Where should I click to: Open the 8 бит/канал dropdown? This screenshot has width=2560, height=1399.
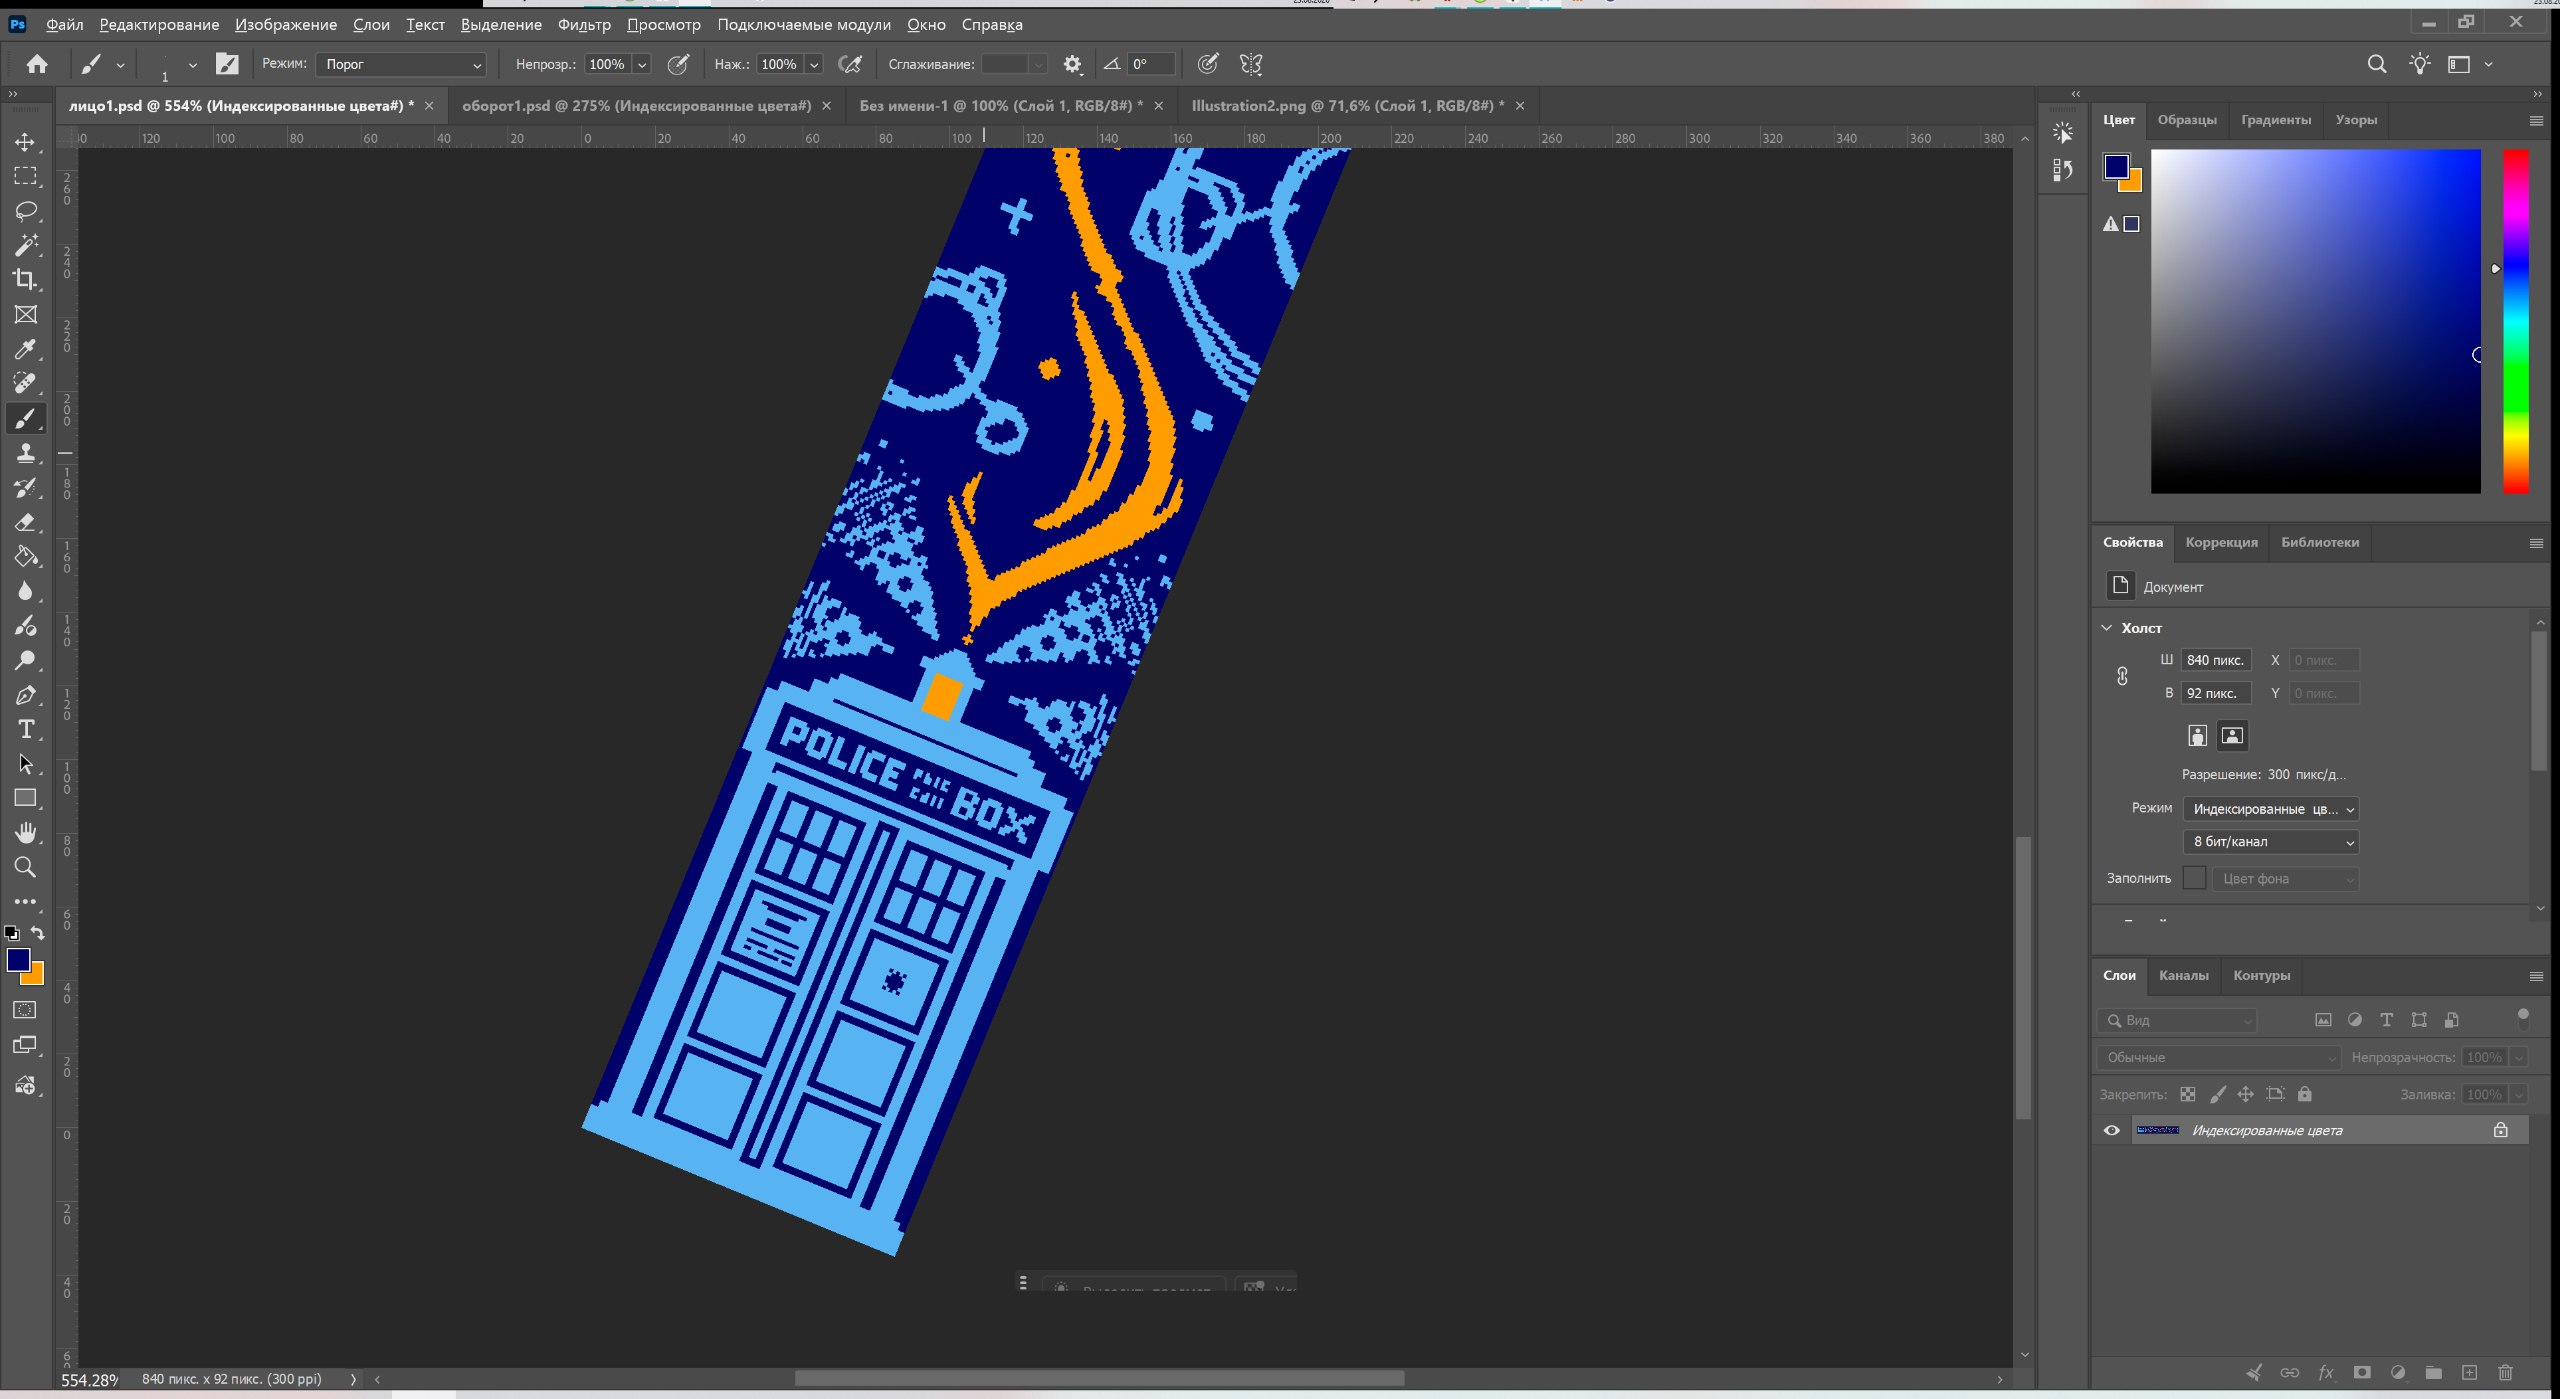coord(2271,842)
